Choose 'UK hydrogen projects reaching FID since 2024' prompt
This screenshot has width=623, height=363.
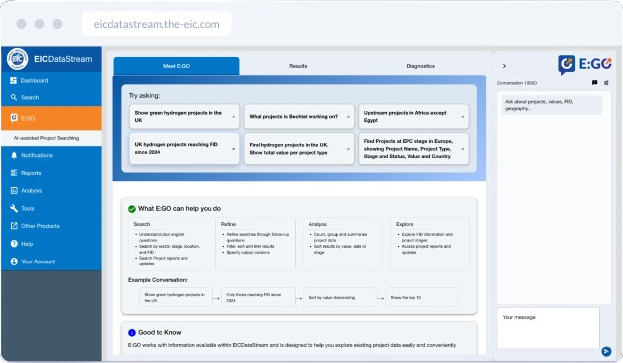coord(184,148)
